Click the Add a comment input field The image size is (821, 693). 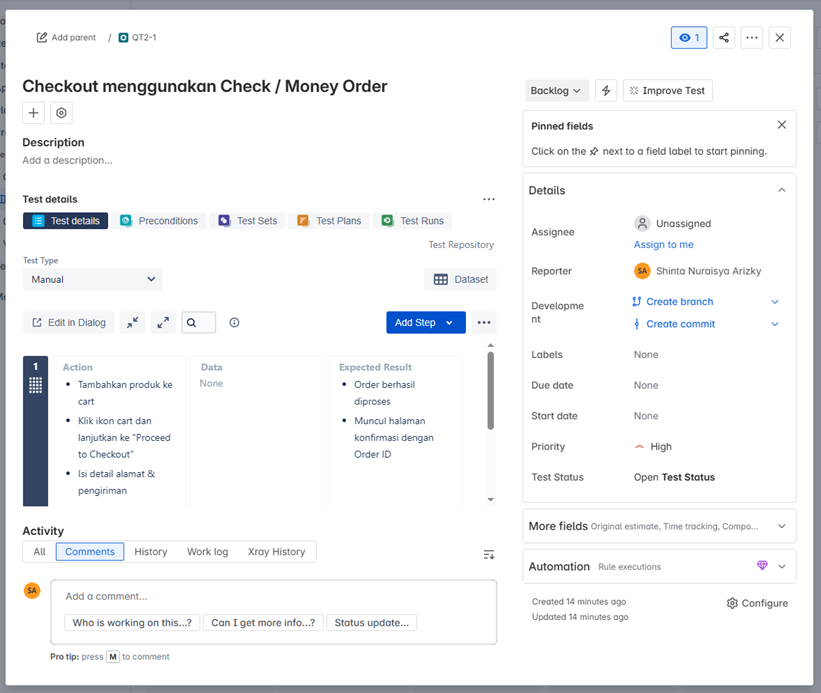coord(273,596)
